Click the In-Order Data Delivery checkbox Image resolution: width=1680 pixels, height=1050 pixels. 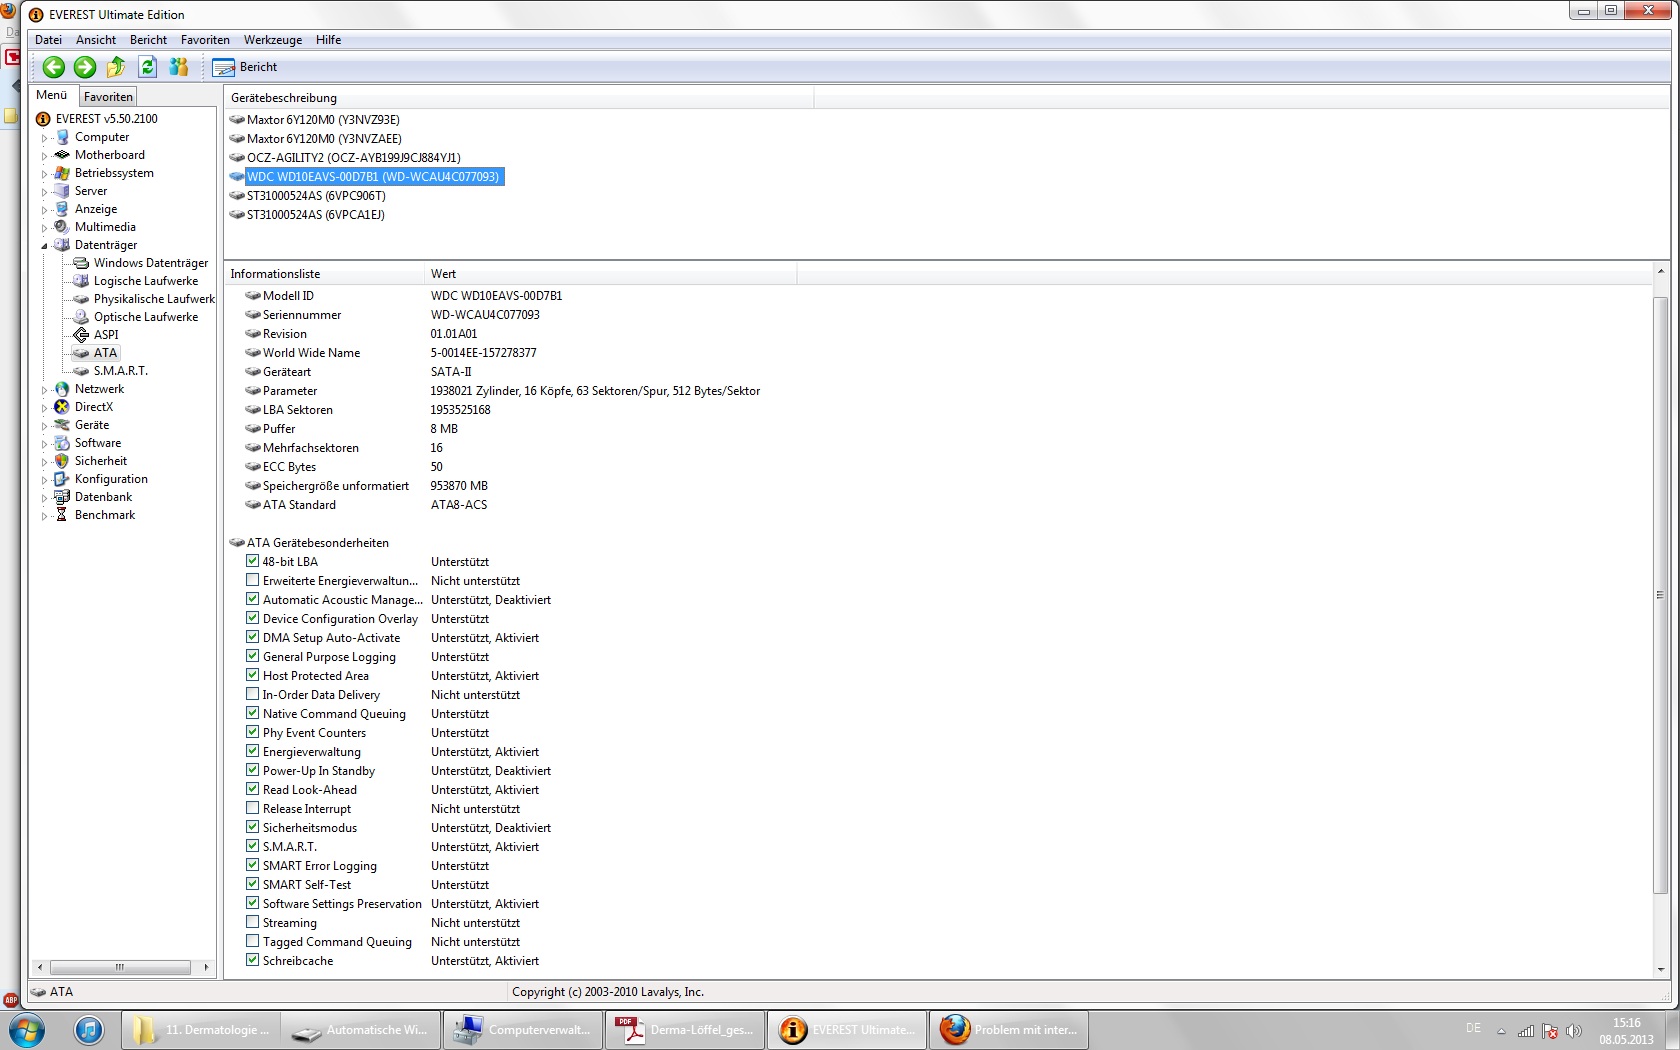[x=253, y=694]
